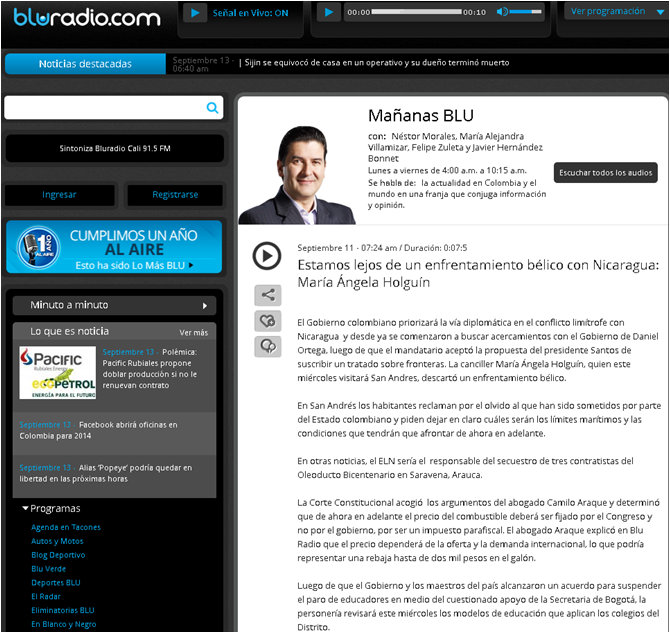The image size is (670, 633).
Task: Open El Radar program
Action: tap(46, 596)
